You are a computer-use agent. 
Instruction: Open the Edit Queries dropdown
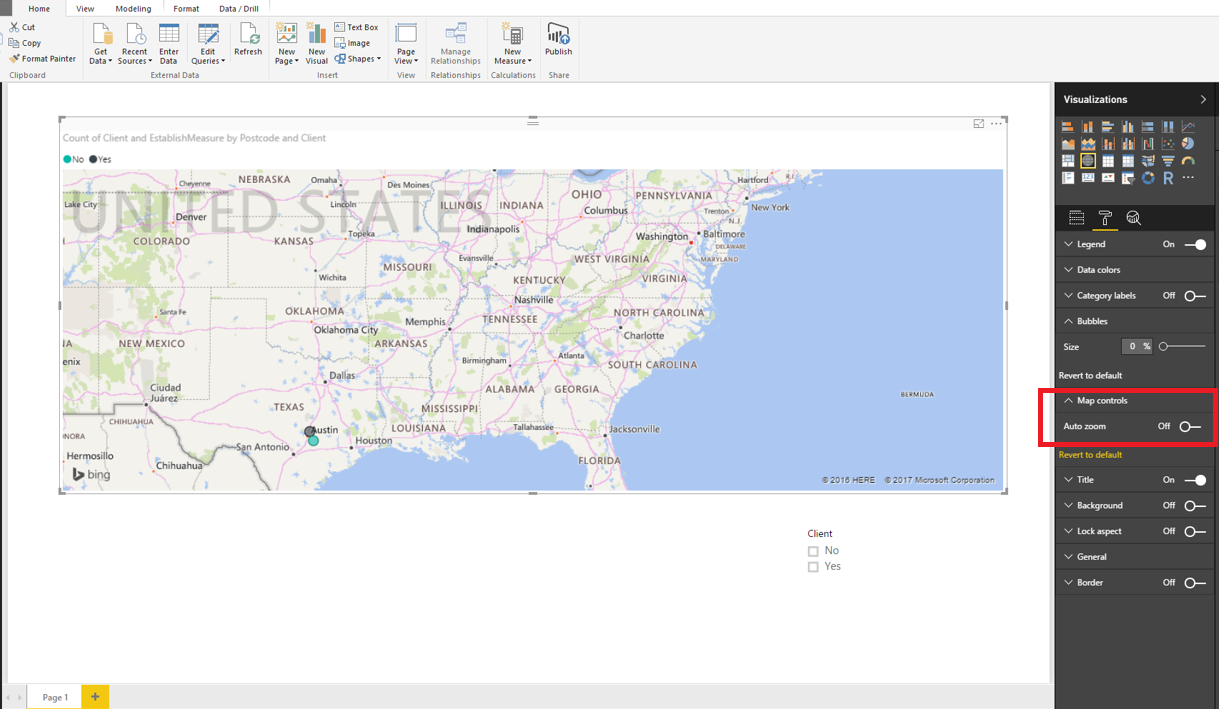click(208, 43)
